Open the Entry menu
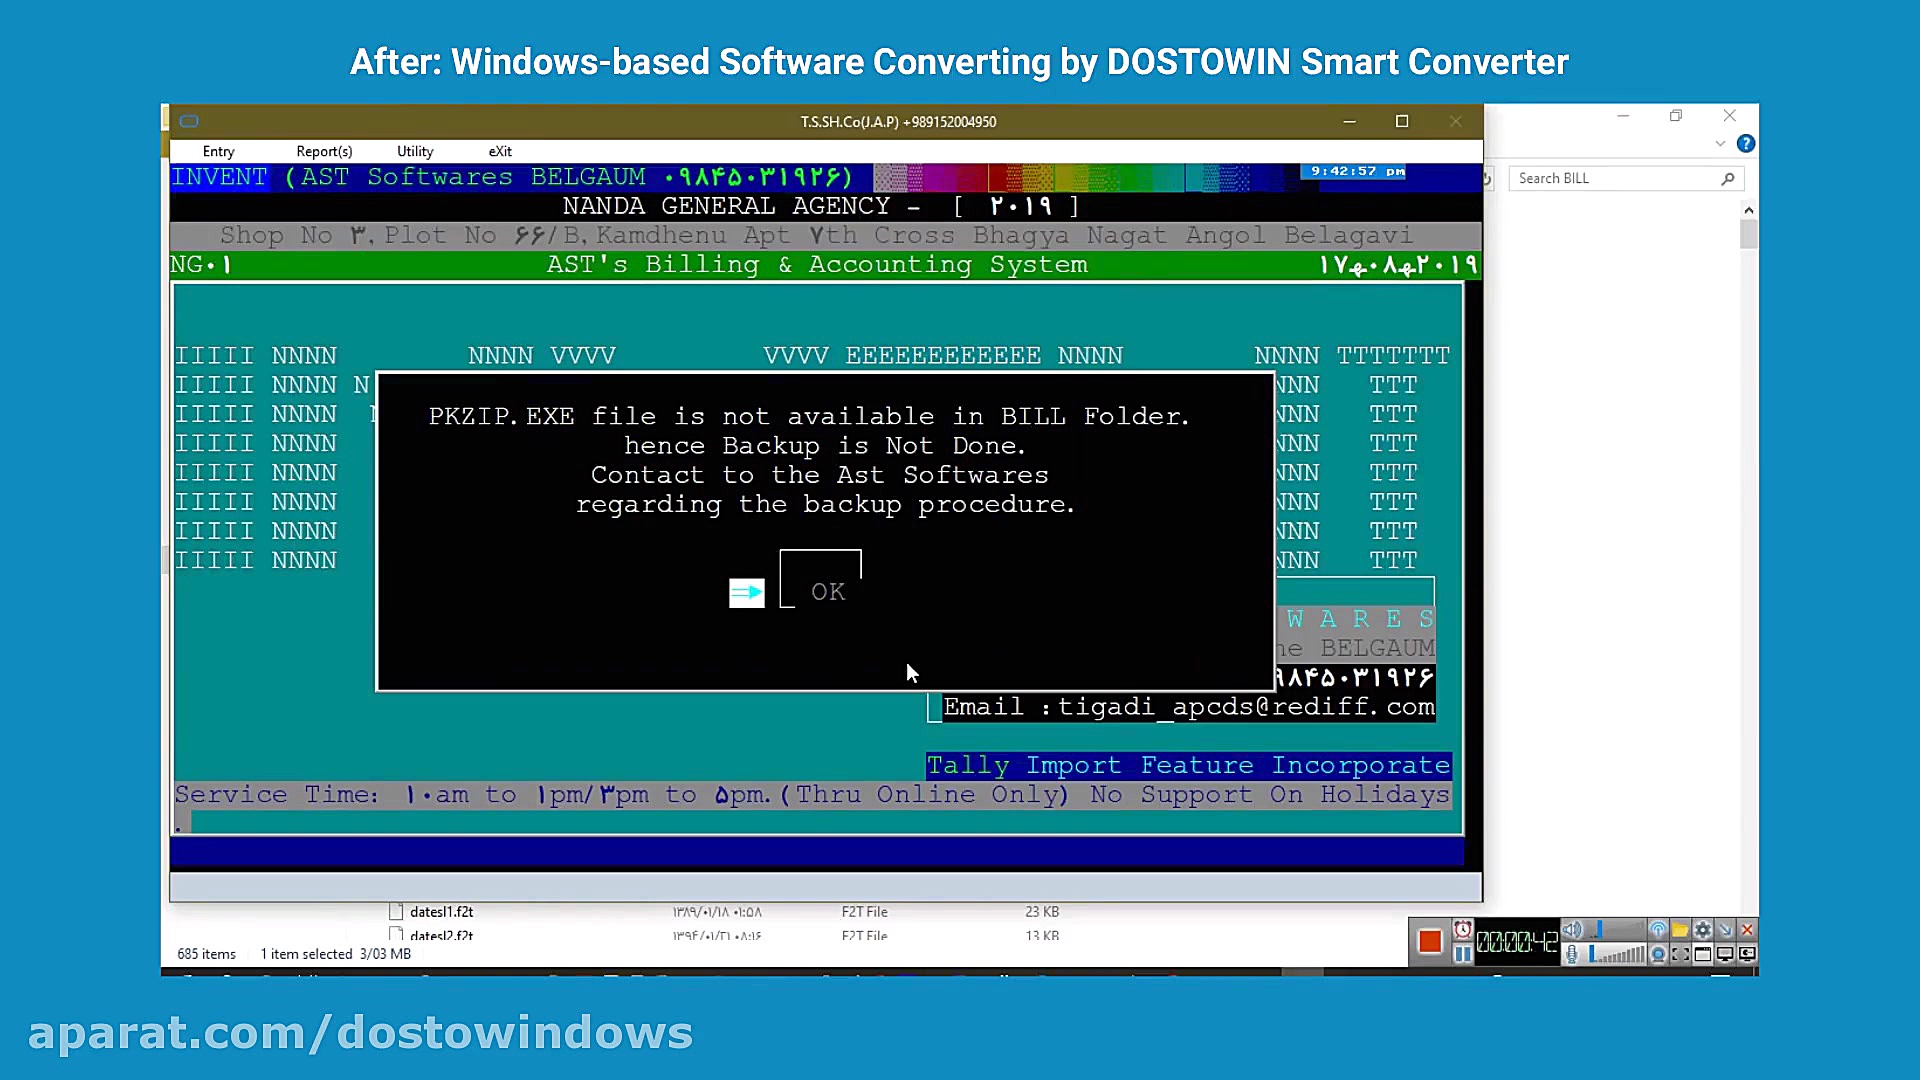The image size is (1920, 1080). [x=218, y=151]
